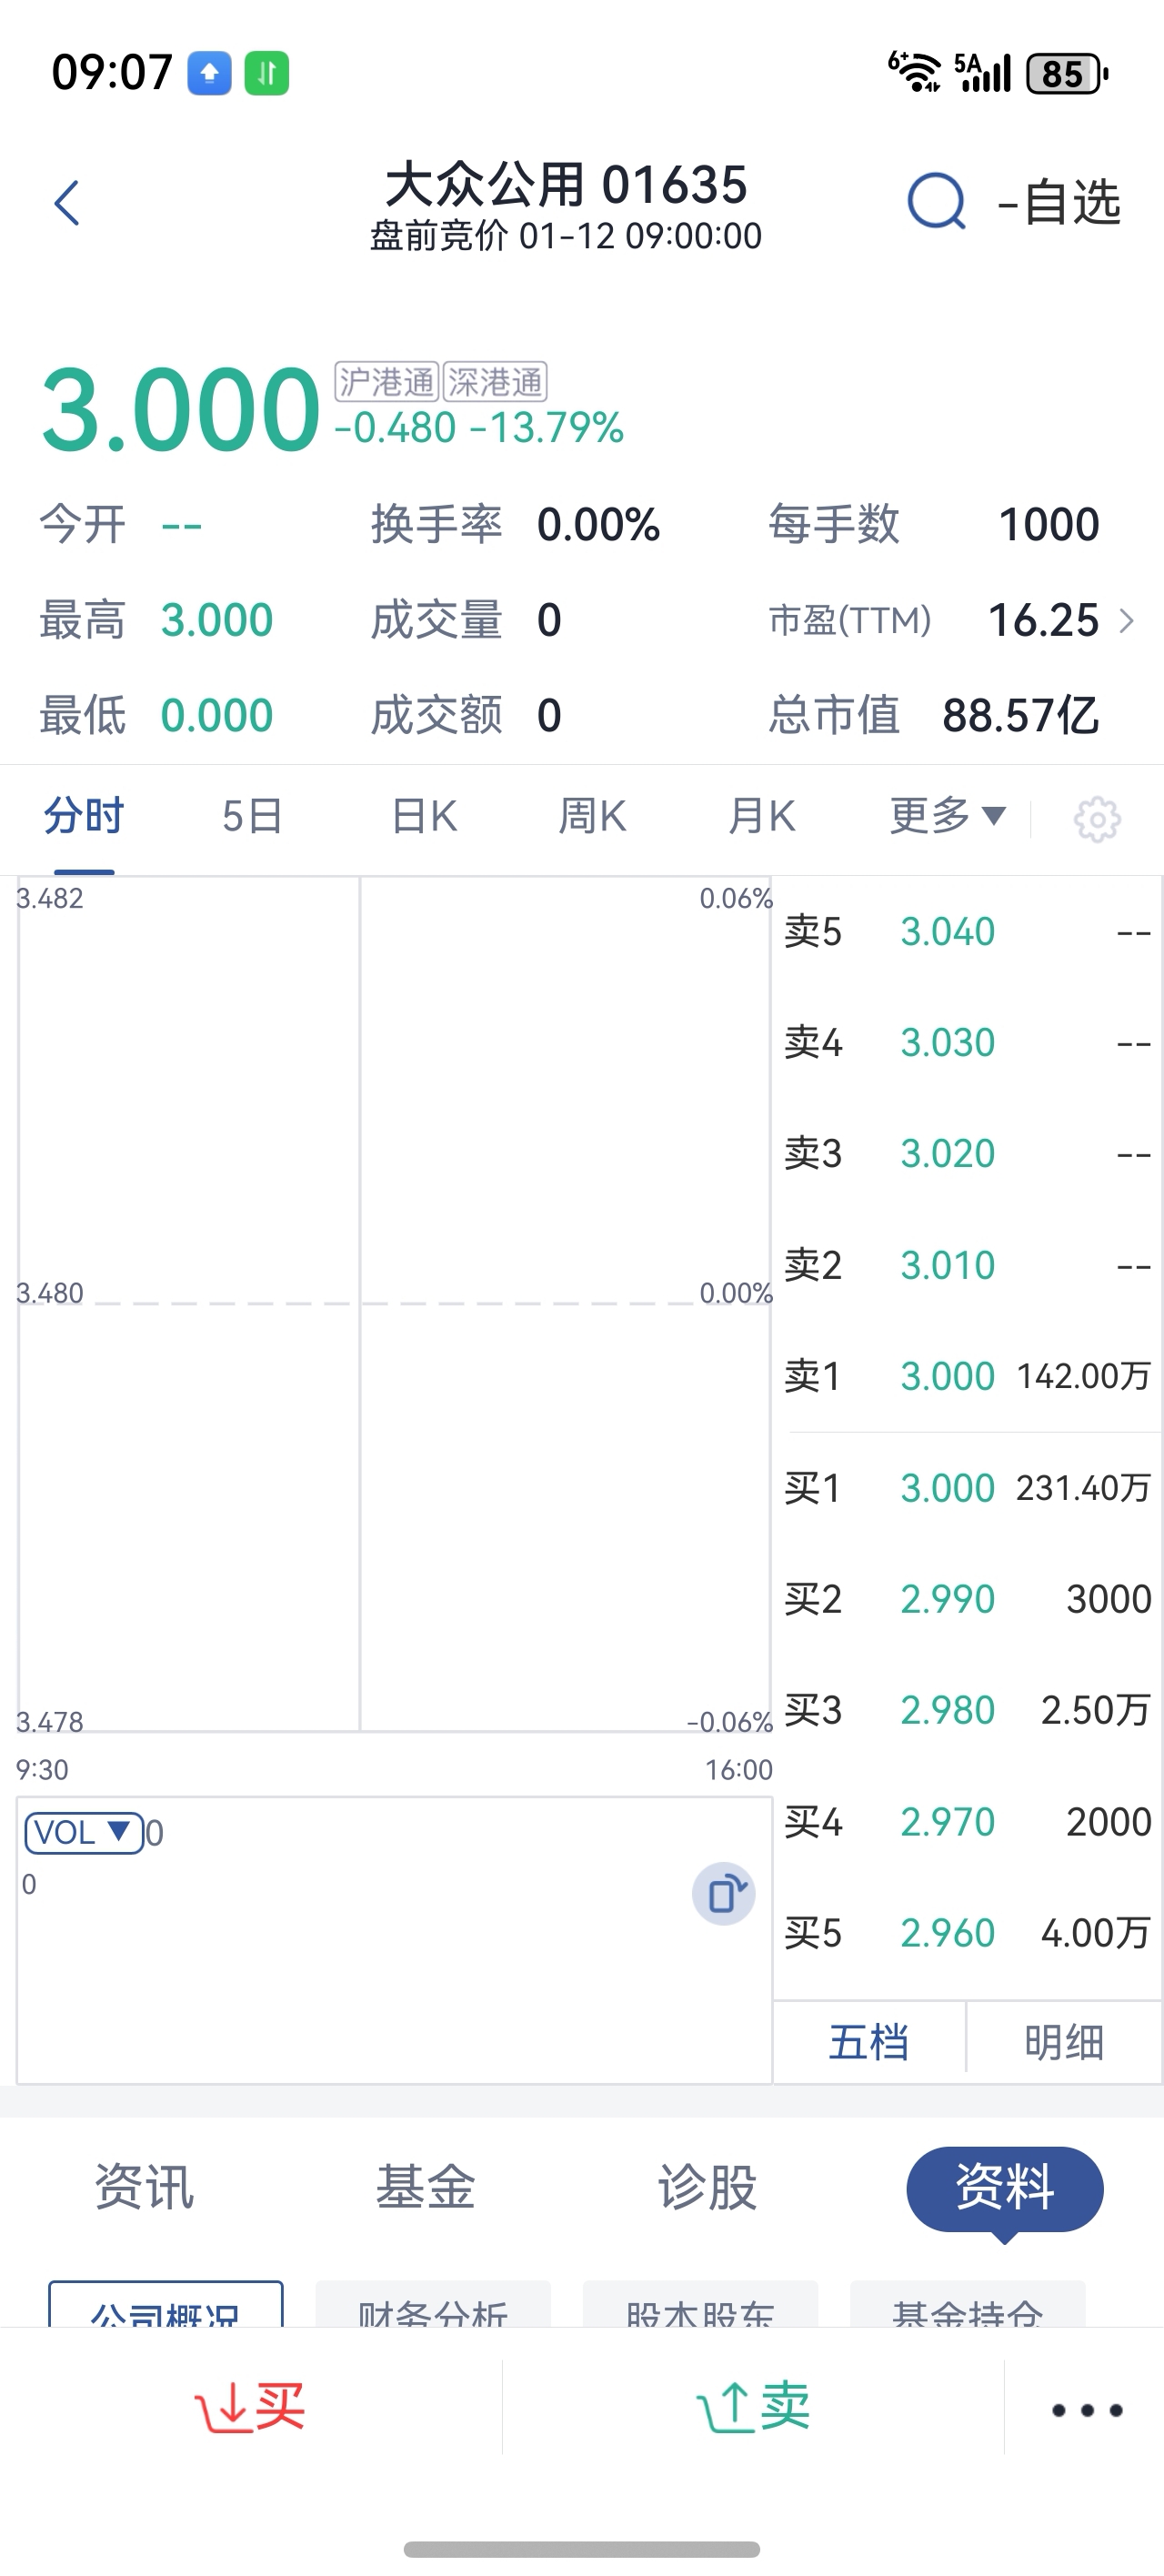This screenshot has height=2576, width=1164.
Task: Switch to the 日K chart tab
Action: click(x=424, y=816)
